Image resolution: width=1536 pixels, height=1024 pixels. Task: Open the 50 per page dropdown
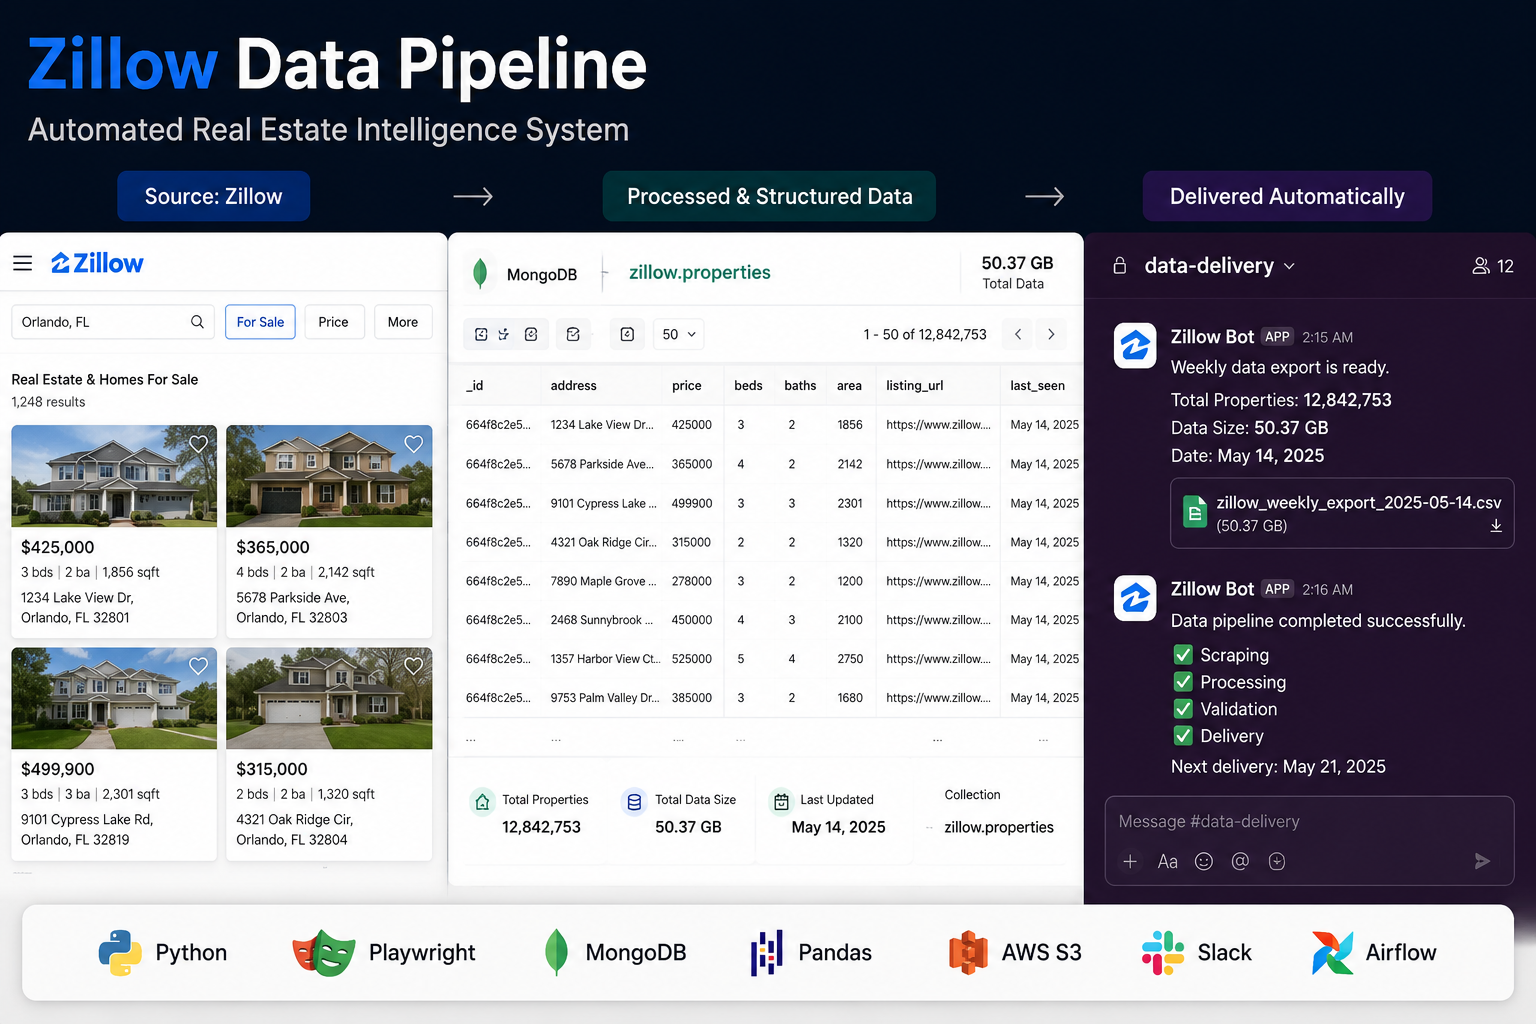pyautogui.click(x=679, y=334)
